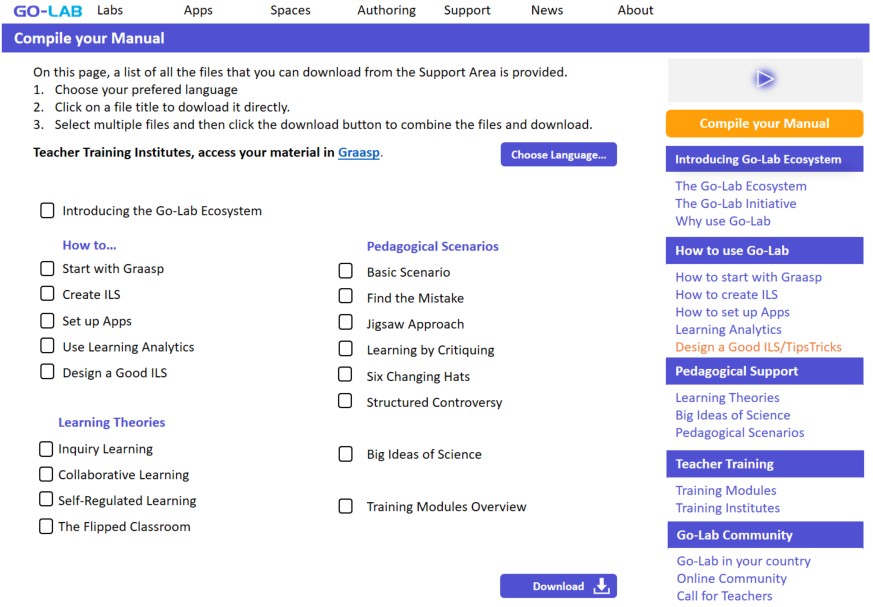873x607 pixels.
Task: Play the video in the sidebar
Action: 765,79
